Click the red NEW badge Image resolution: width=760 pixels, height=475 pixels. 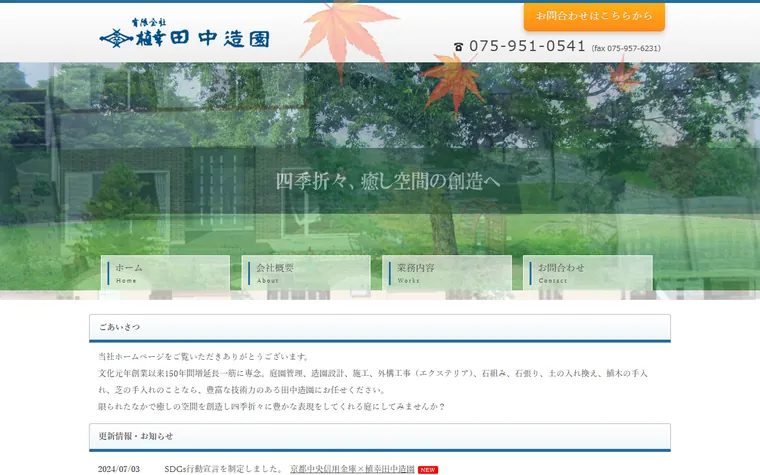[x=428, y=470]
